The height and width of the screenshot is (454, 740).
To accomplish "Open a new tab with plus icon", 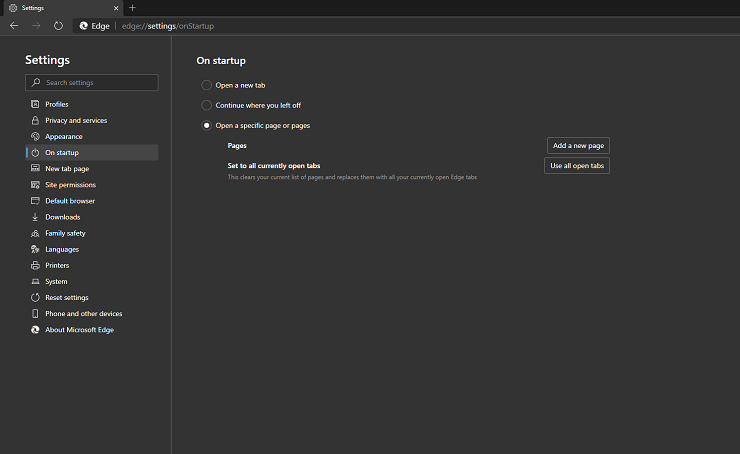I will click(132, 8).
